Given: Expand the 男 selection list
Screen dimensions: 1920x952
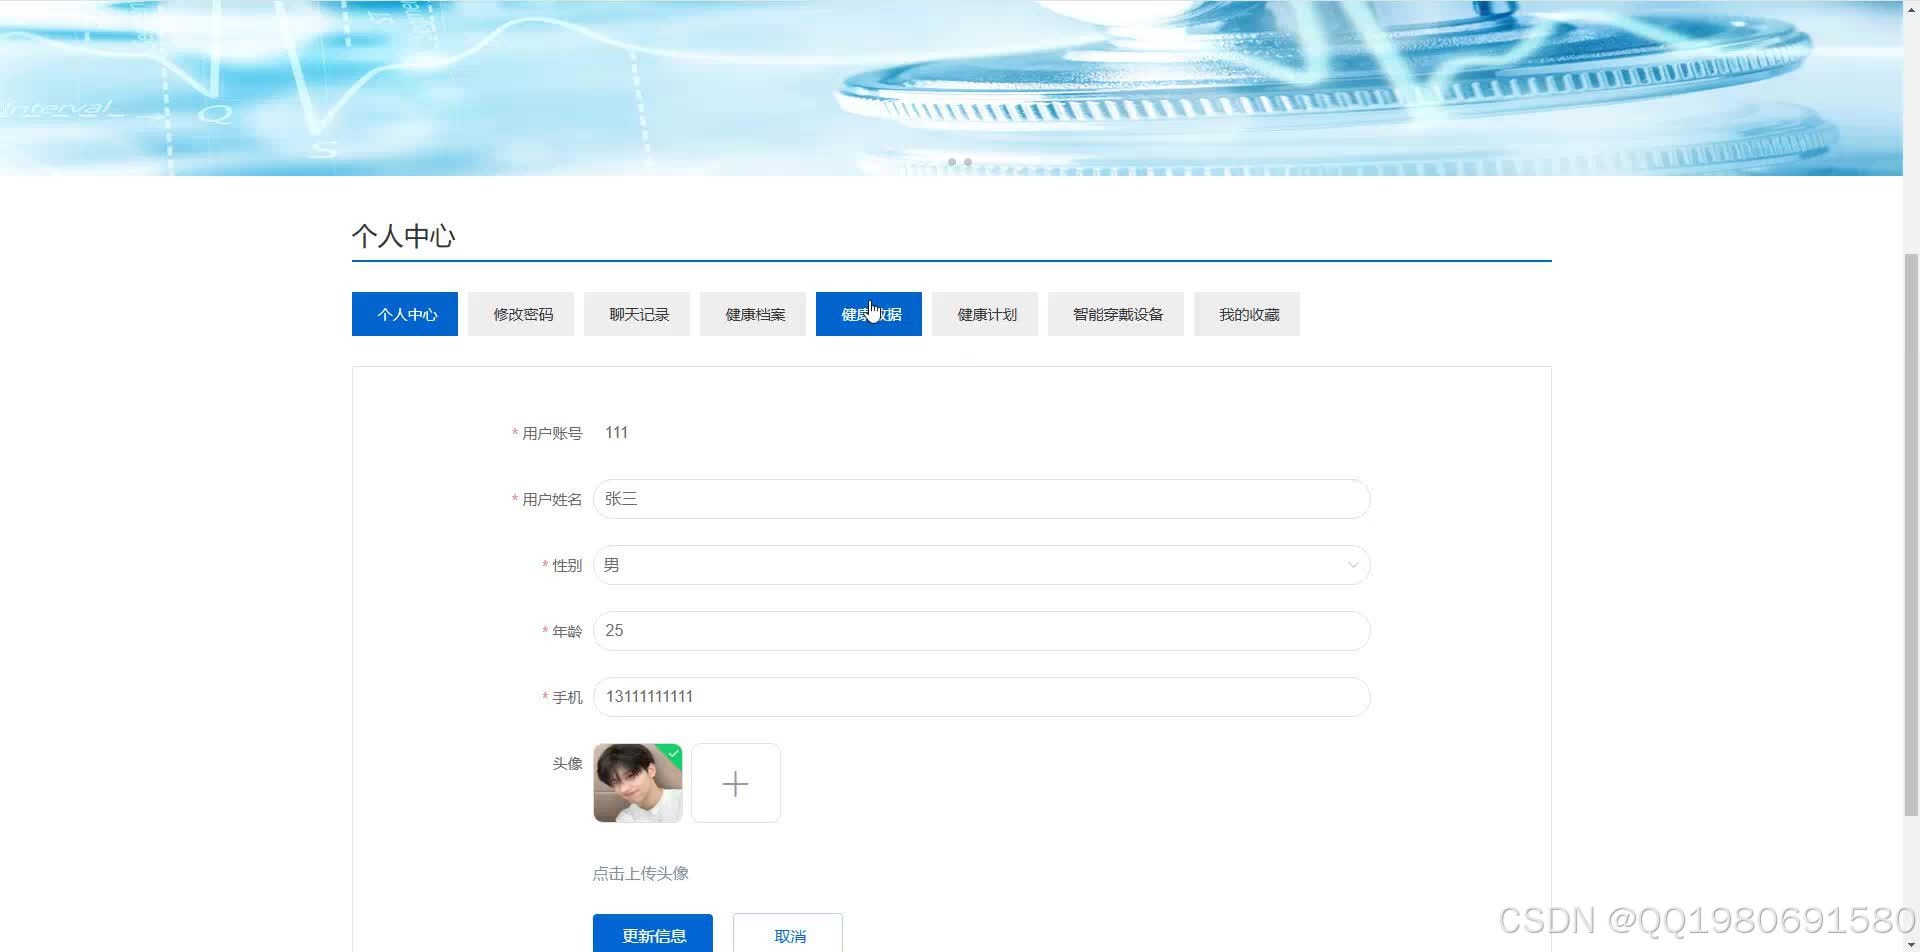Looking at the screenshot, I should pyautogui.click(x=980, y=564).
